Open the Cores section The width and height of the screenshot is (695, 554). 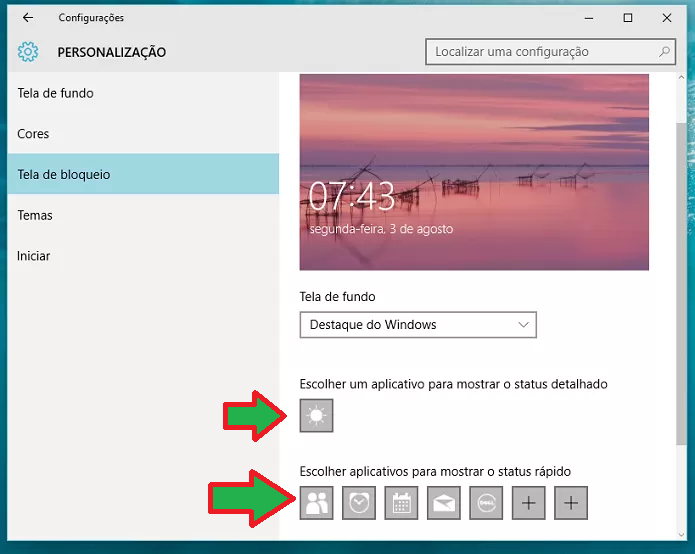(143, 134)
